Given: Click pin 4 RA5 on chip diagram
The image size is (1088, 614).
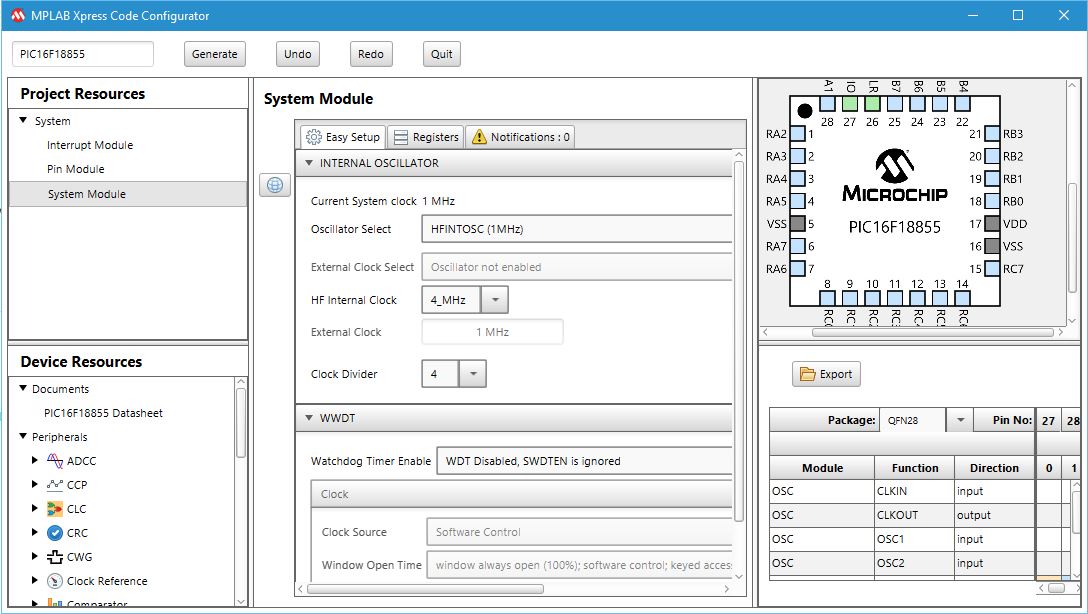Looking at the screenshot, I should (x=798, y=201).
